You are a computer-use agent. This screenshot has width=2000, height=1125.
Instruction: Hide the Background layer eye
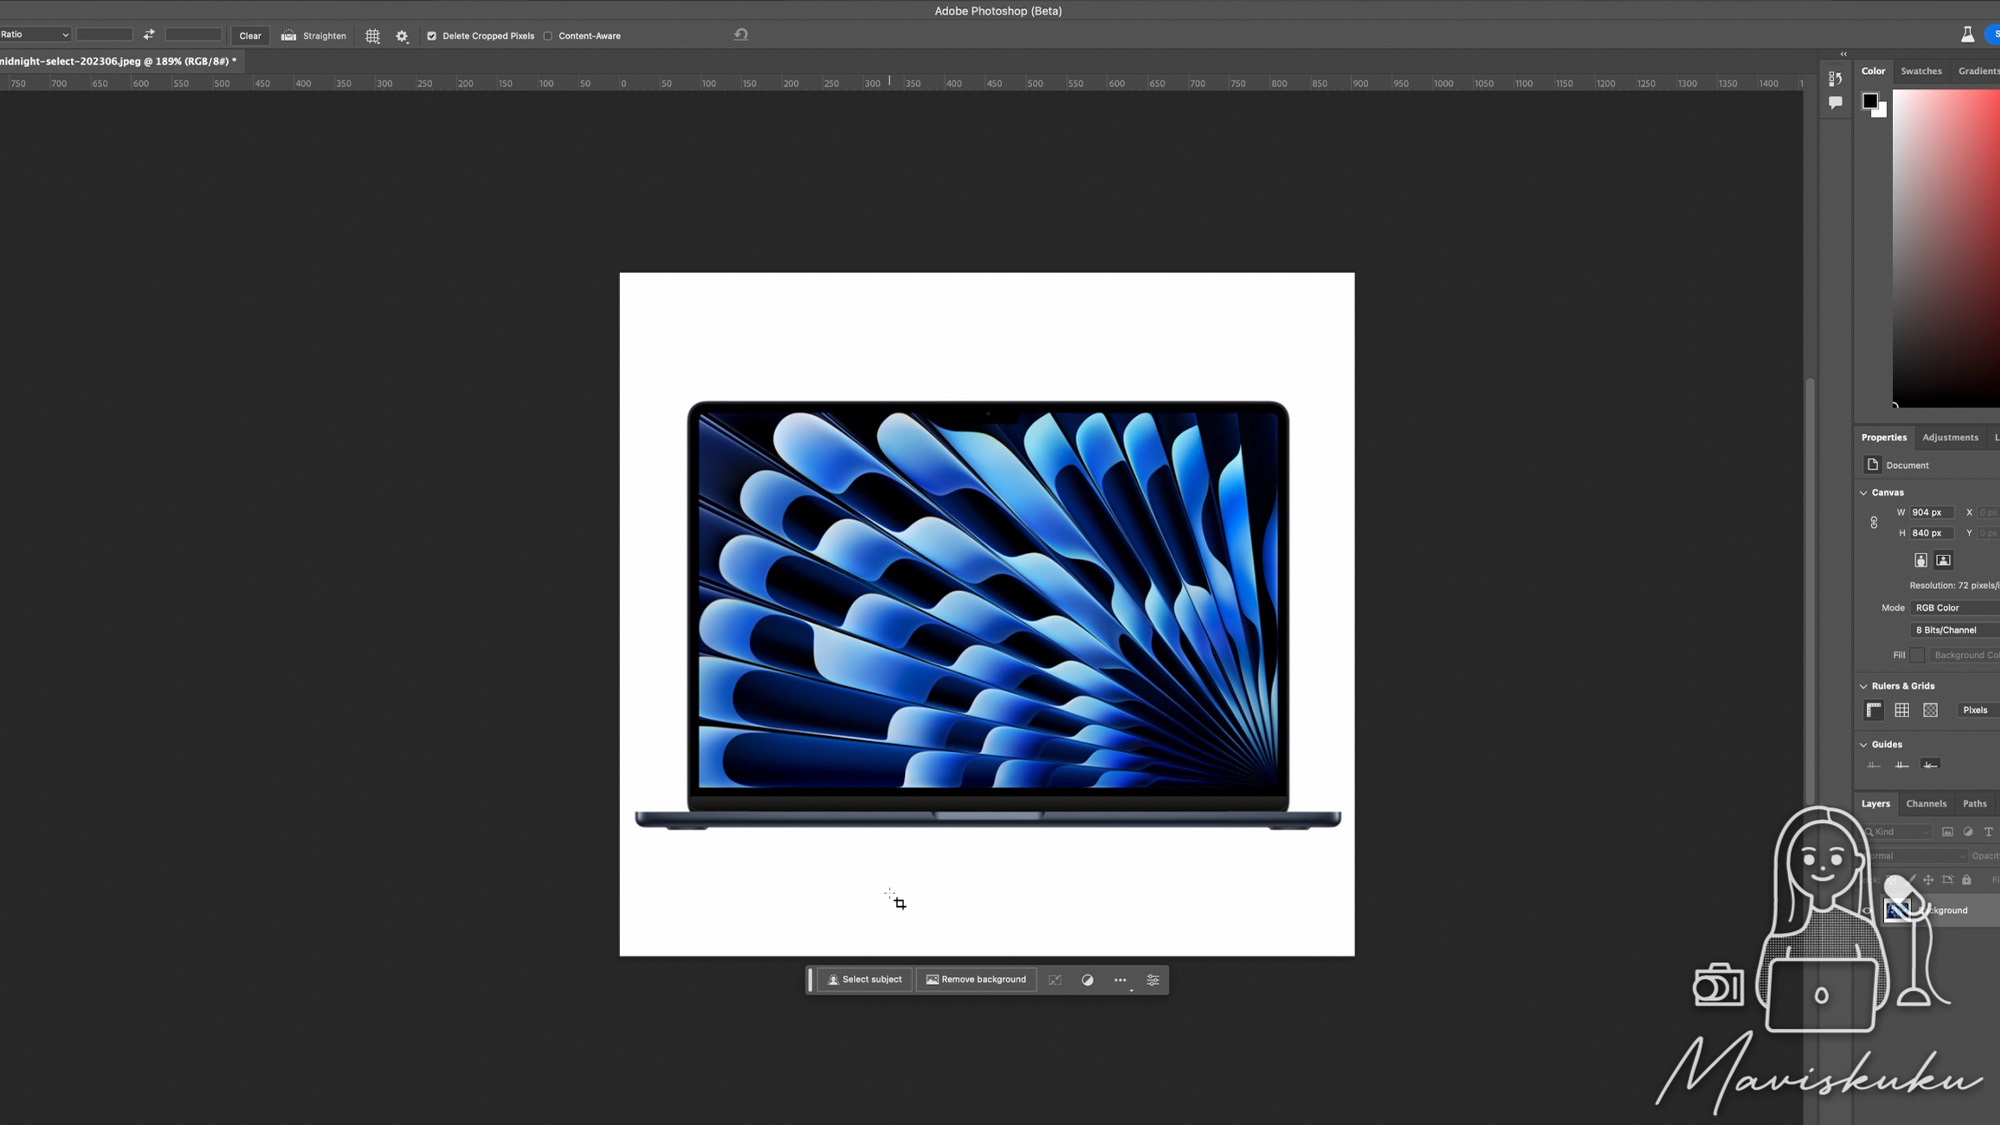point(1868,910)
